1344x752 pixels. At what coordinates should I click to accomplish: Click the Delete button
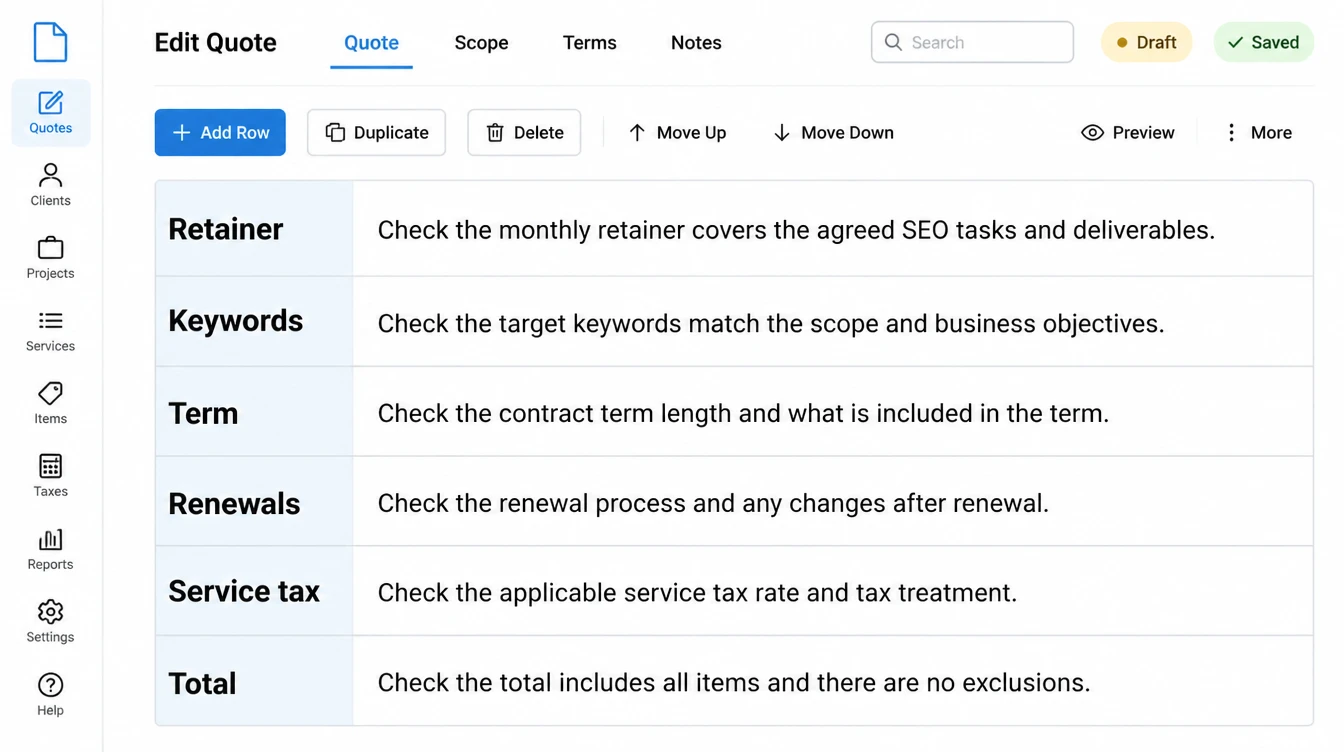tap(524, 132)
